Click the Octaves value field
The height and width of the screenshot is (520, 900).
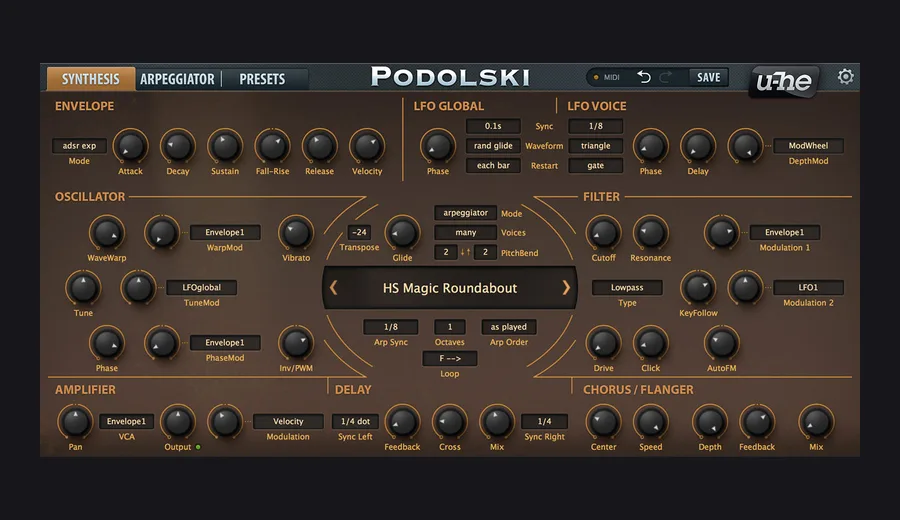[450, 327]
